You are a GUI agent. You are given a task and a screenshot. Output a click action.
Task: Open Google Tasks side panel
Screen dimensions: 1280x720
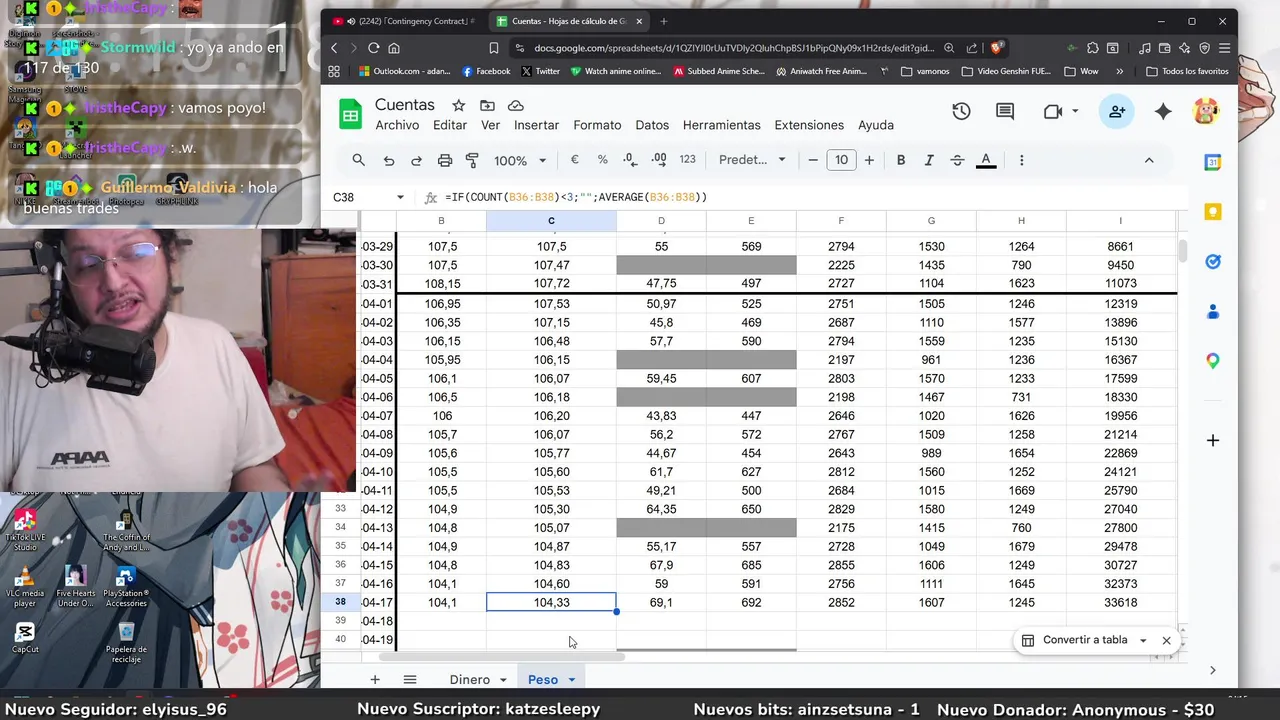point(1213,262)
